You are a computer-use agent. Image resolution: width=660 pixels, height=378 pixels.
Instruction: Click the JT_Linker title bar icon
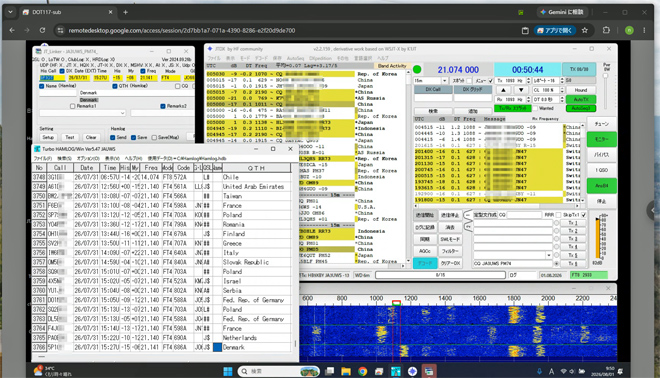(x=38, y=51)
